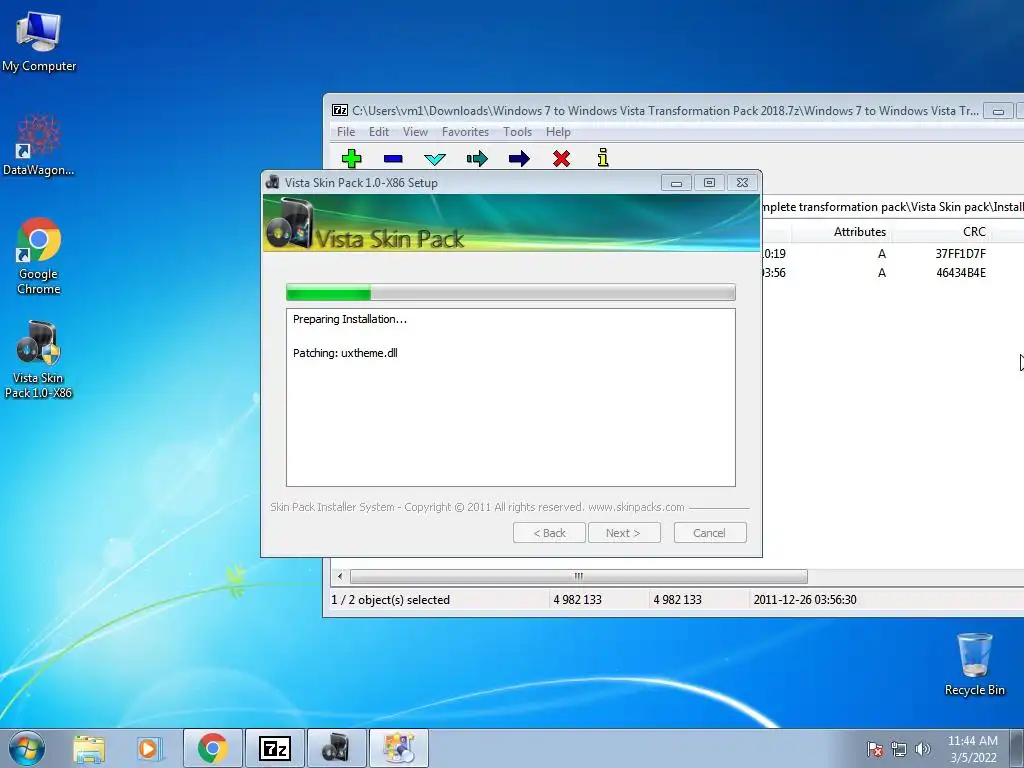
Task: Select the CRC value 46434B4E row
Action: 961,273
